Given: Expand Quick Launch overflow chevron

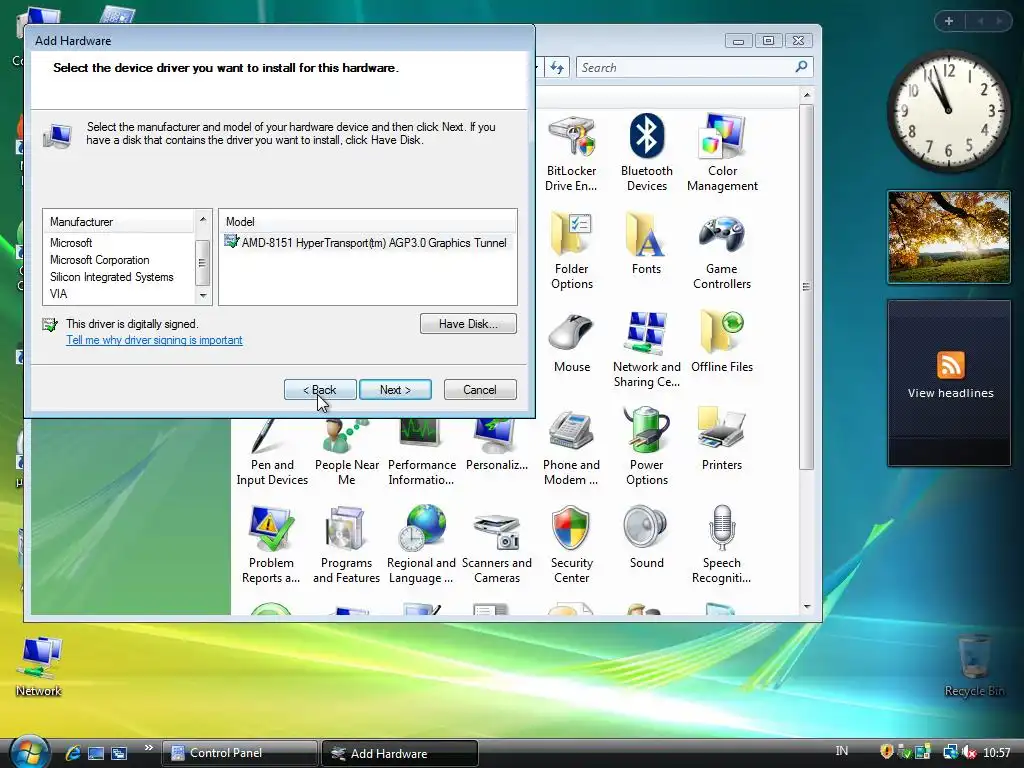Looking at the screenshot, I should (x=148, y=748).
